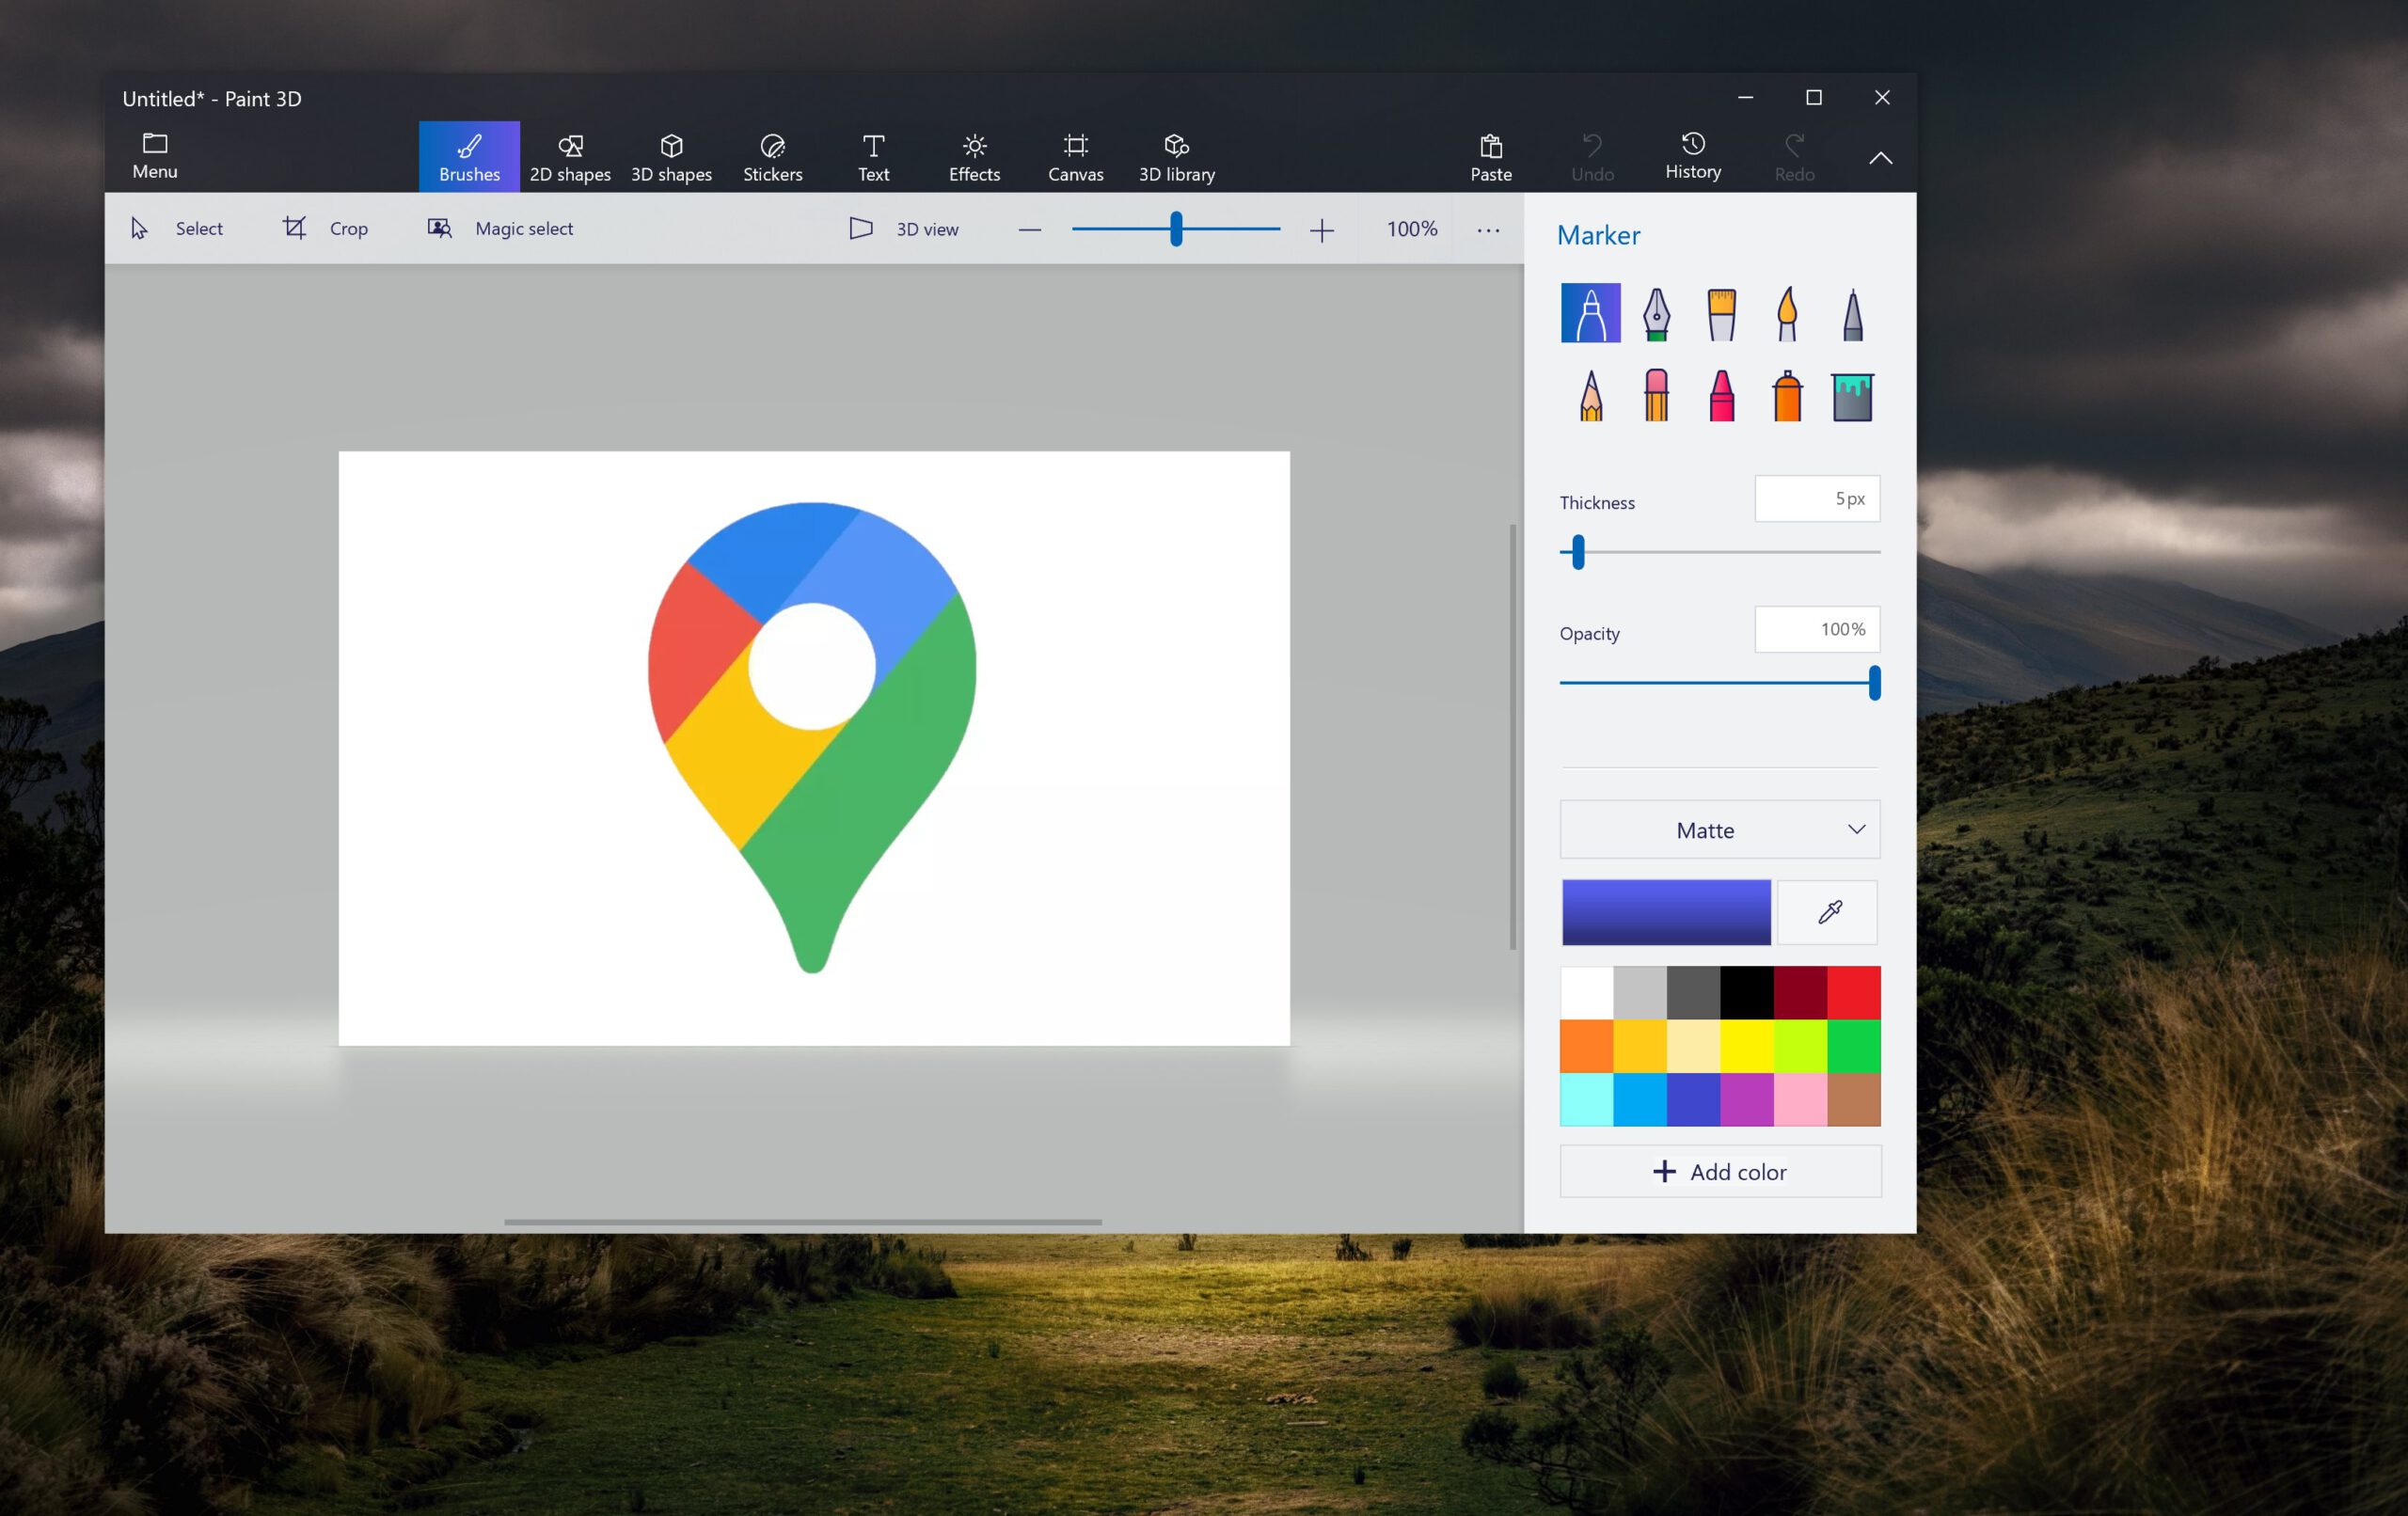
Task: Click the 100% zoom percentage field
Action: pos(1411,229)
